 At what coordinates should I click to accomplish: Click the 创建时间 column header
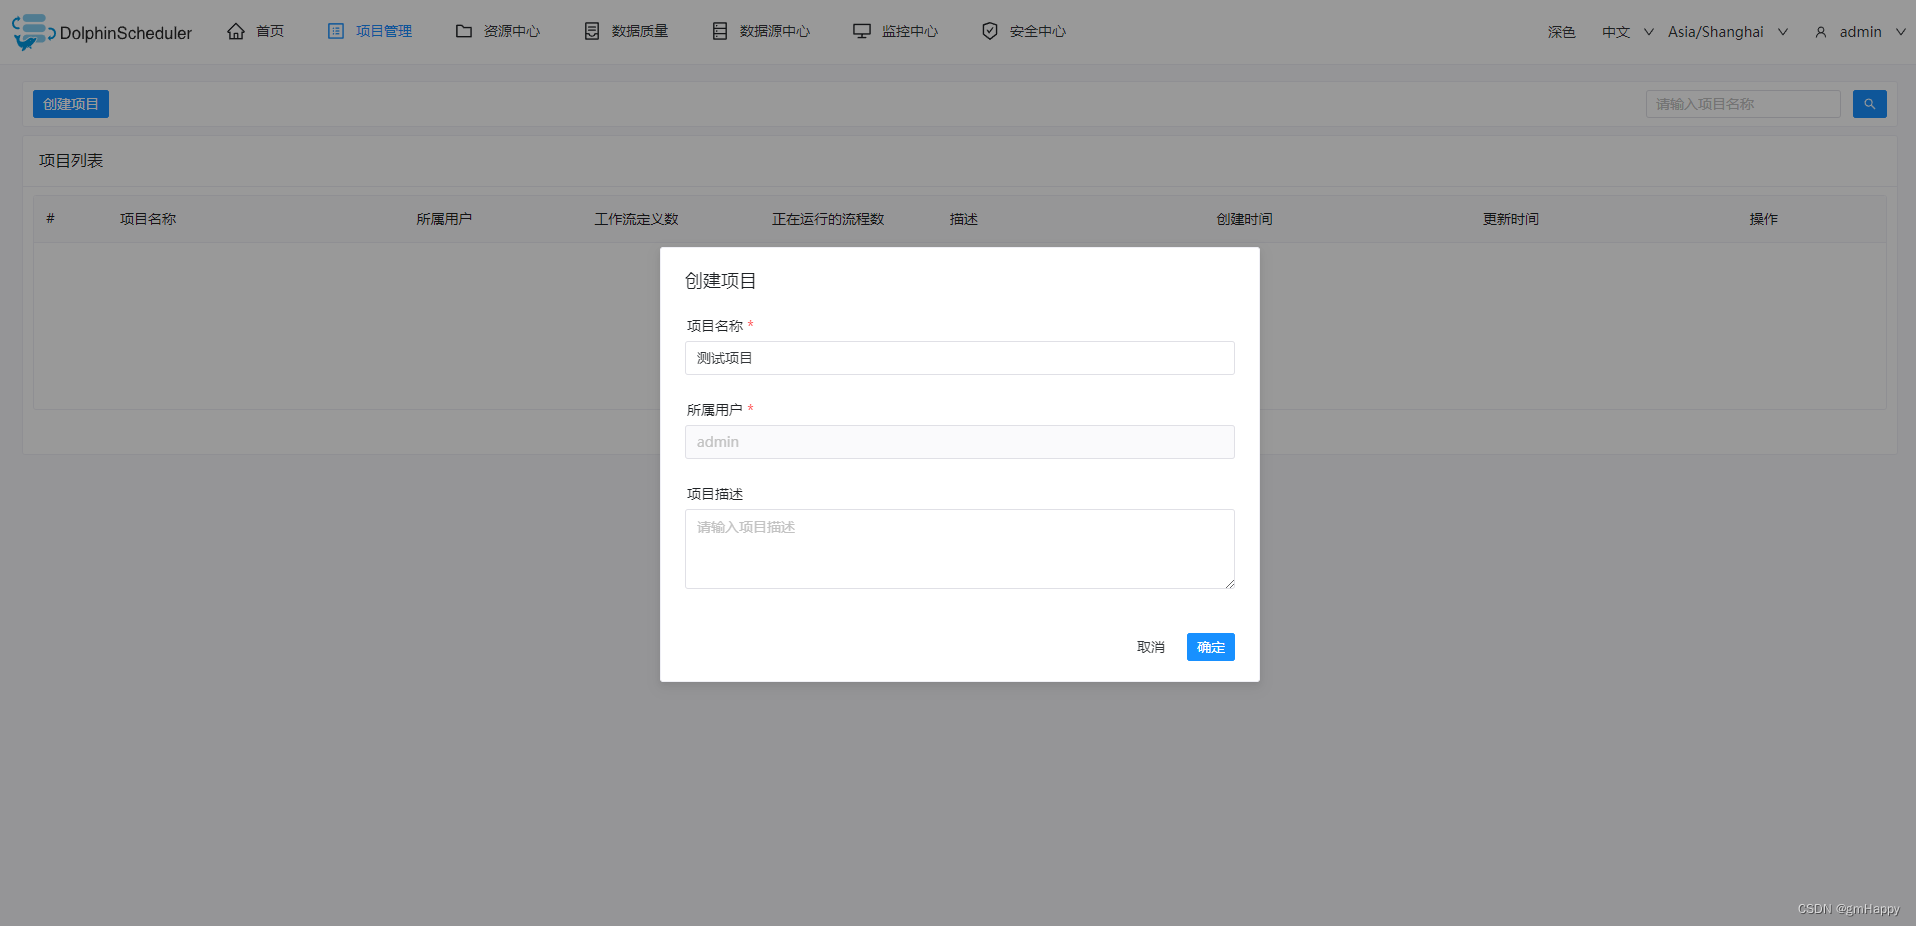click(x=1244, y=219)
